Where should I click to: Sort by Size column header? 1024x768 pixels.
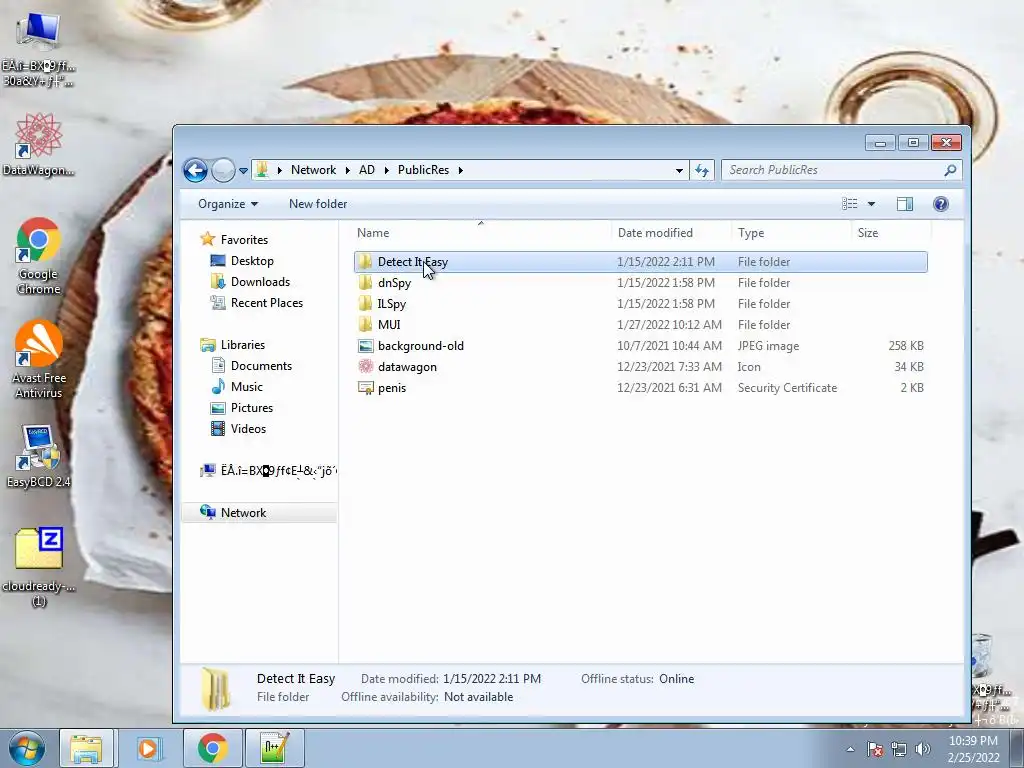tap(891, 232)
